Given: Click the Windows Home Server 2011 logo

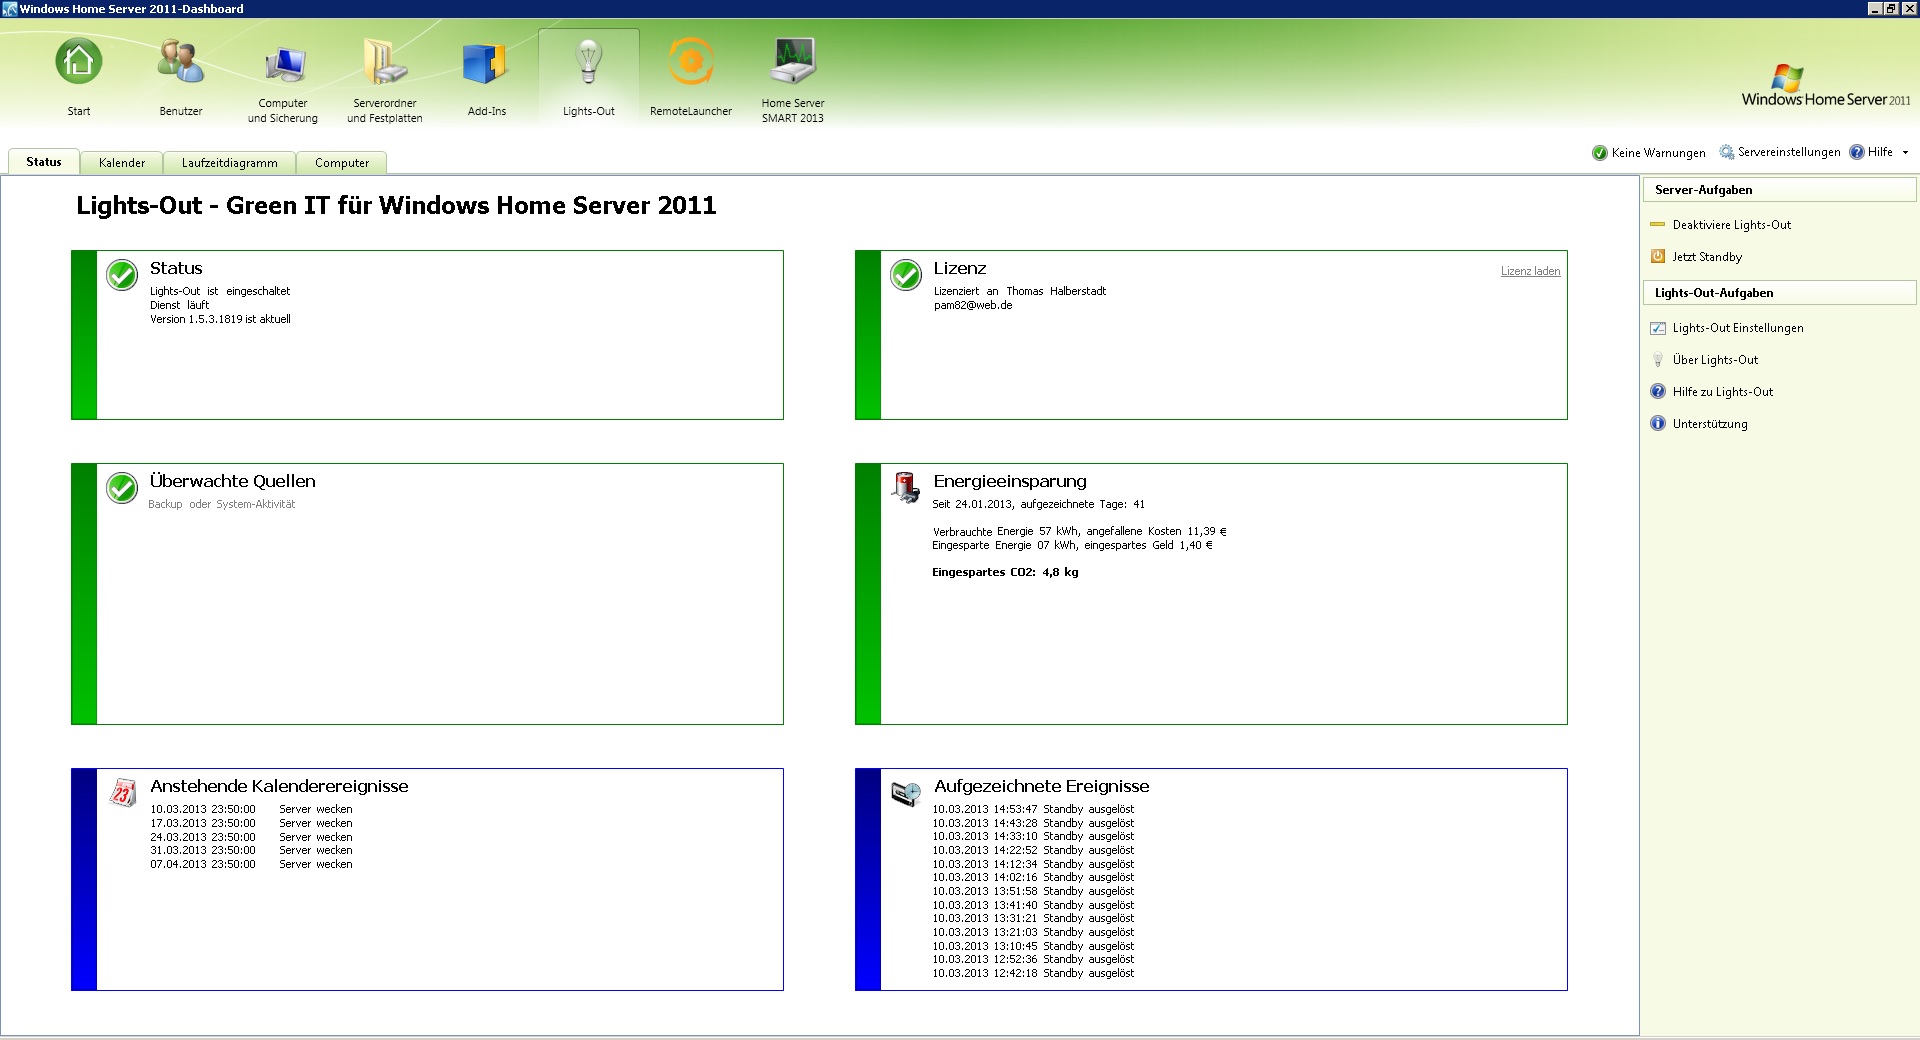Looking at the screenshot, I should [1826, 86].
